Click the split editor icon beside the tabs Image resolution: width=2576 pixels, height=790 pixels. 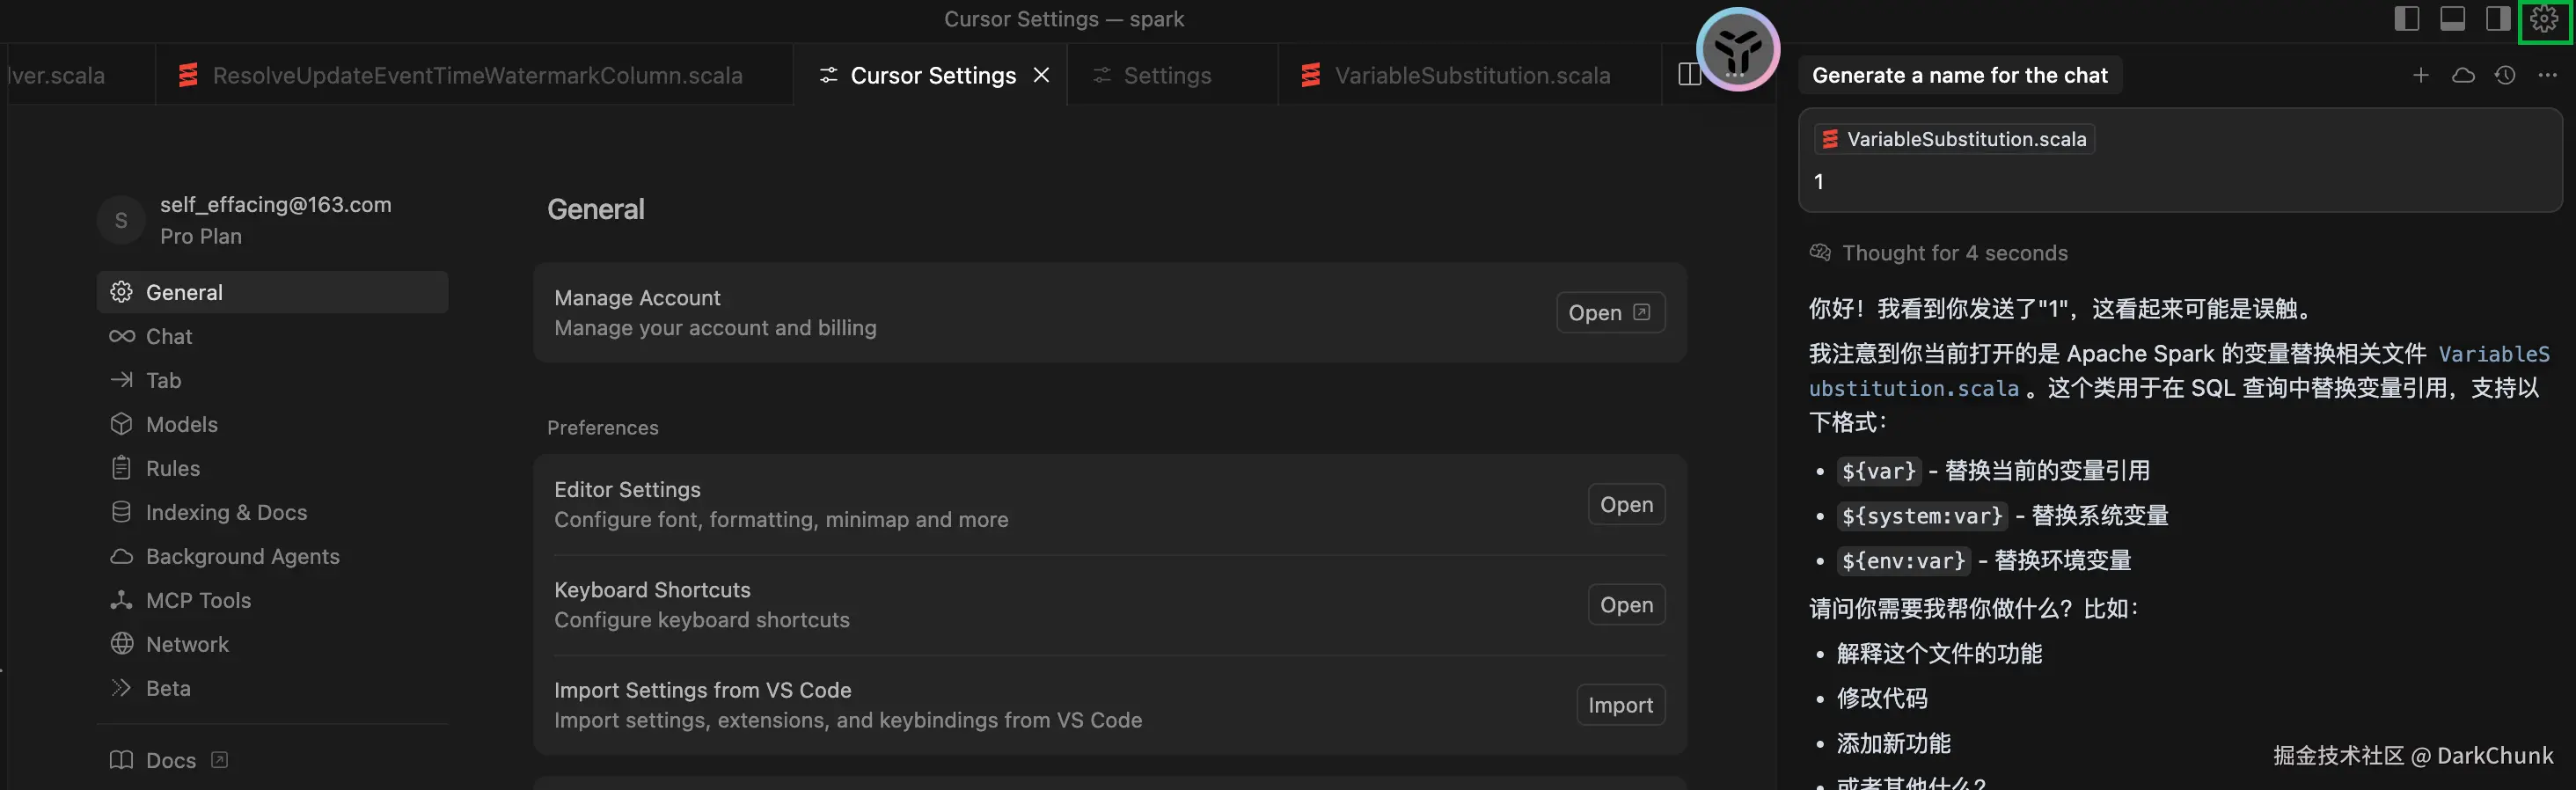coord(1689,75)
